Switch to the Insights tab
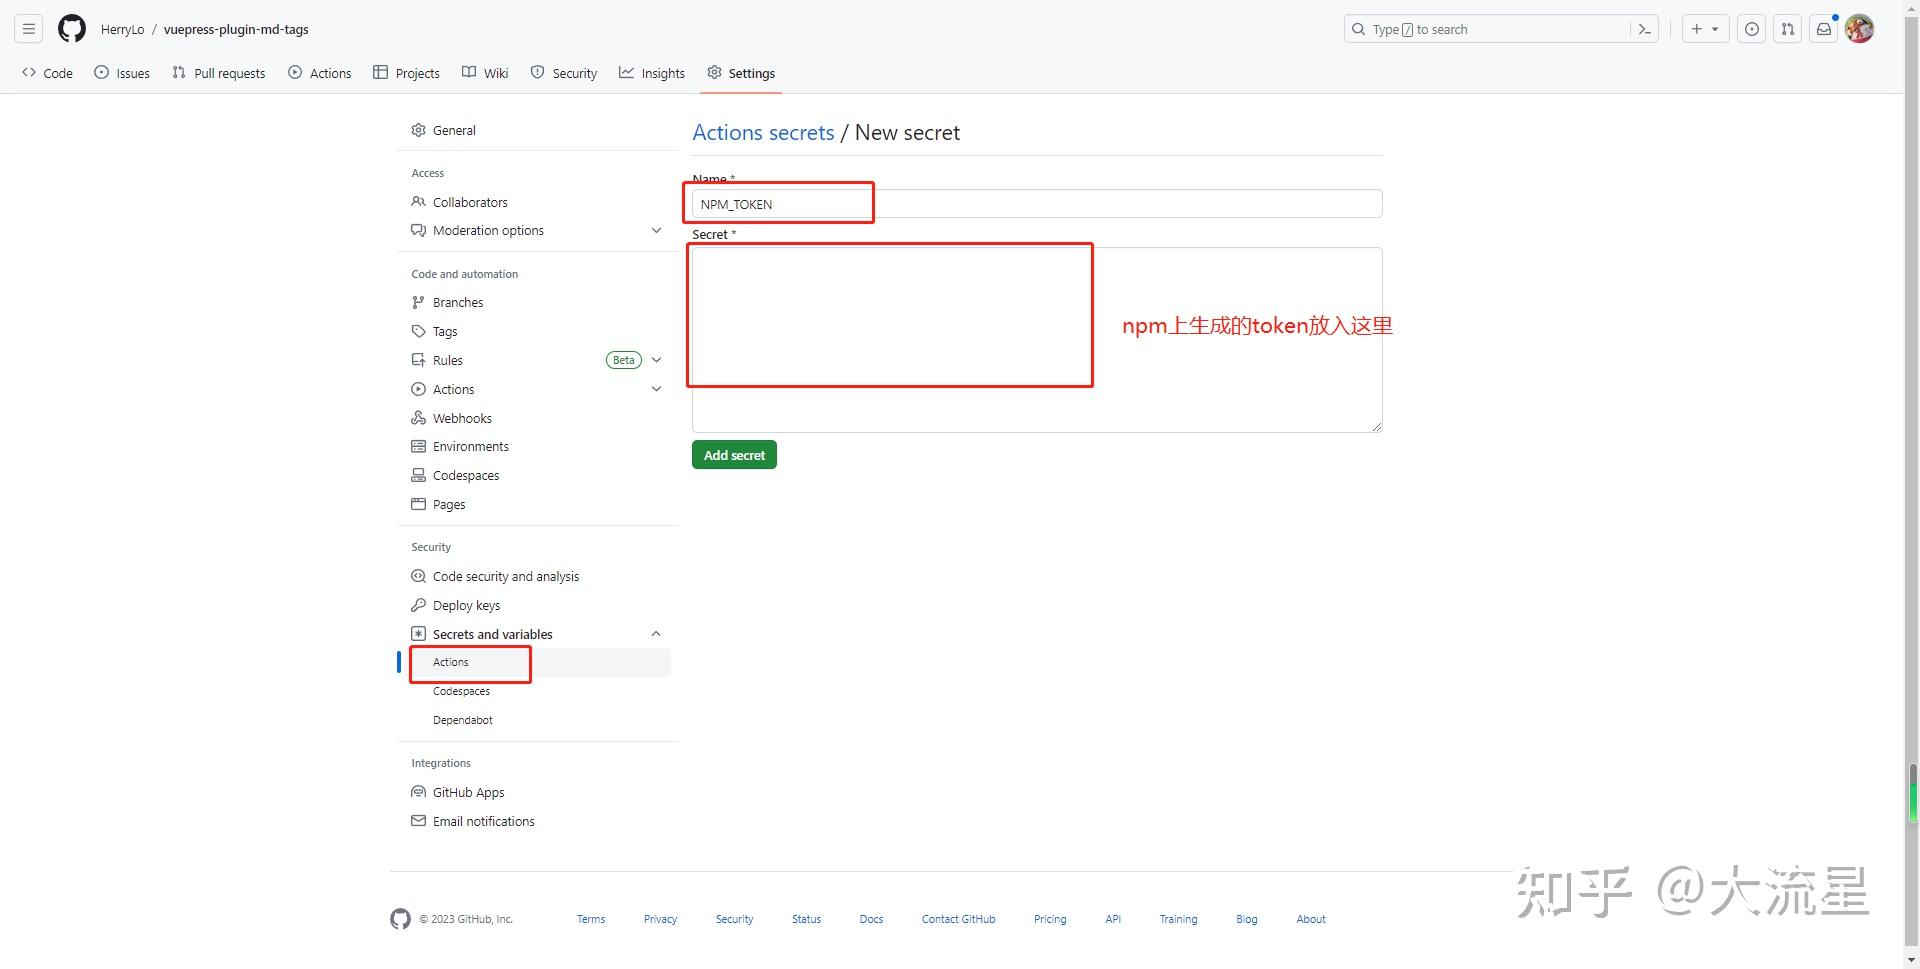This screenshot has width=1920, height=969. coord(652,72)
